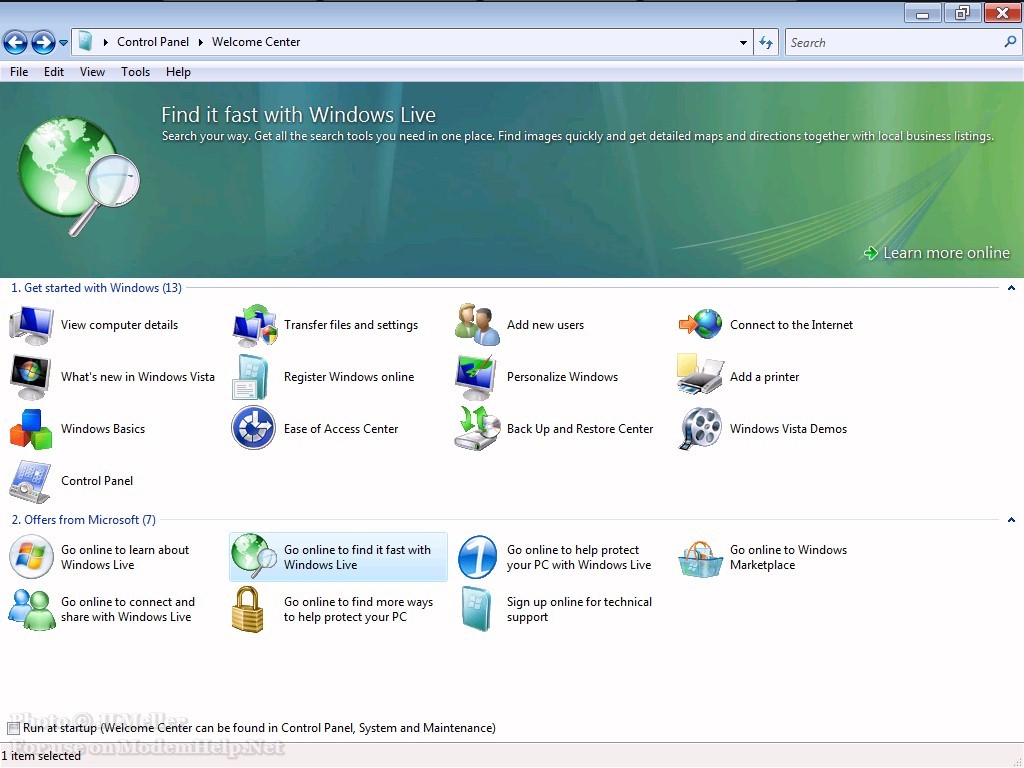
Task: Collapse the Offers from Microsoft section
Action: tap(1011, 520)
